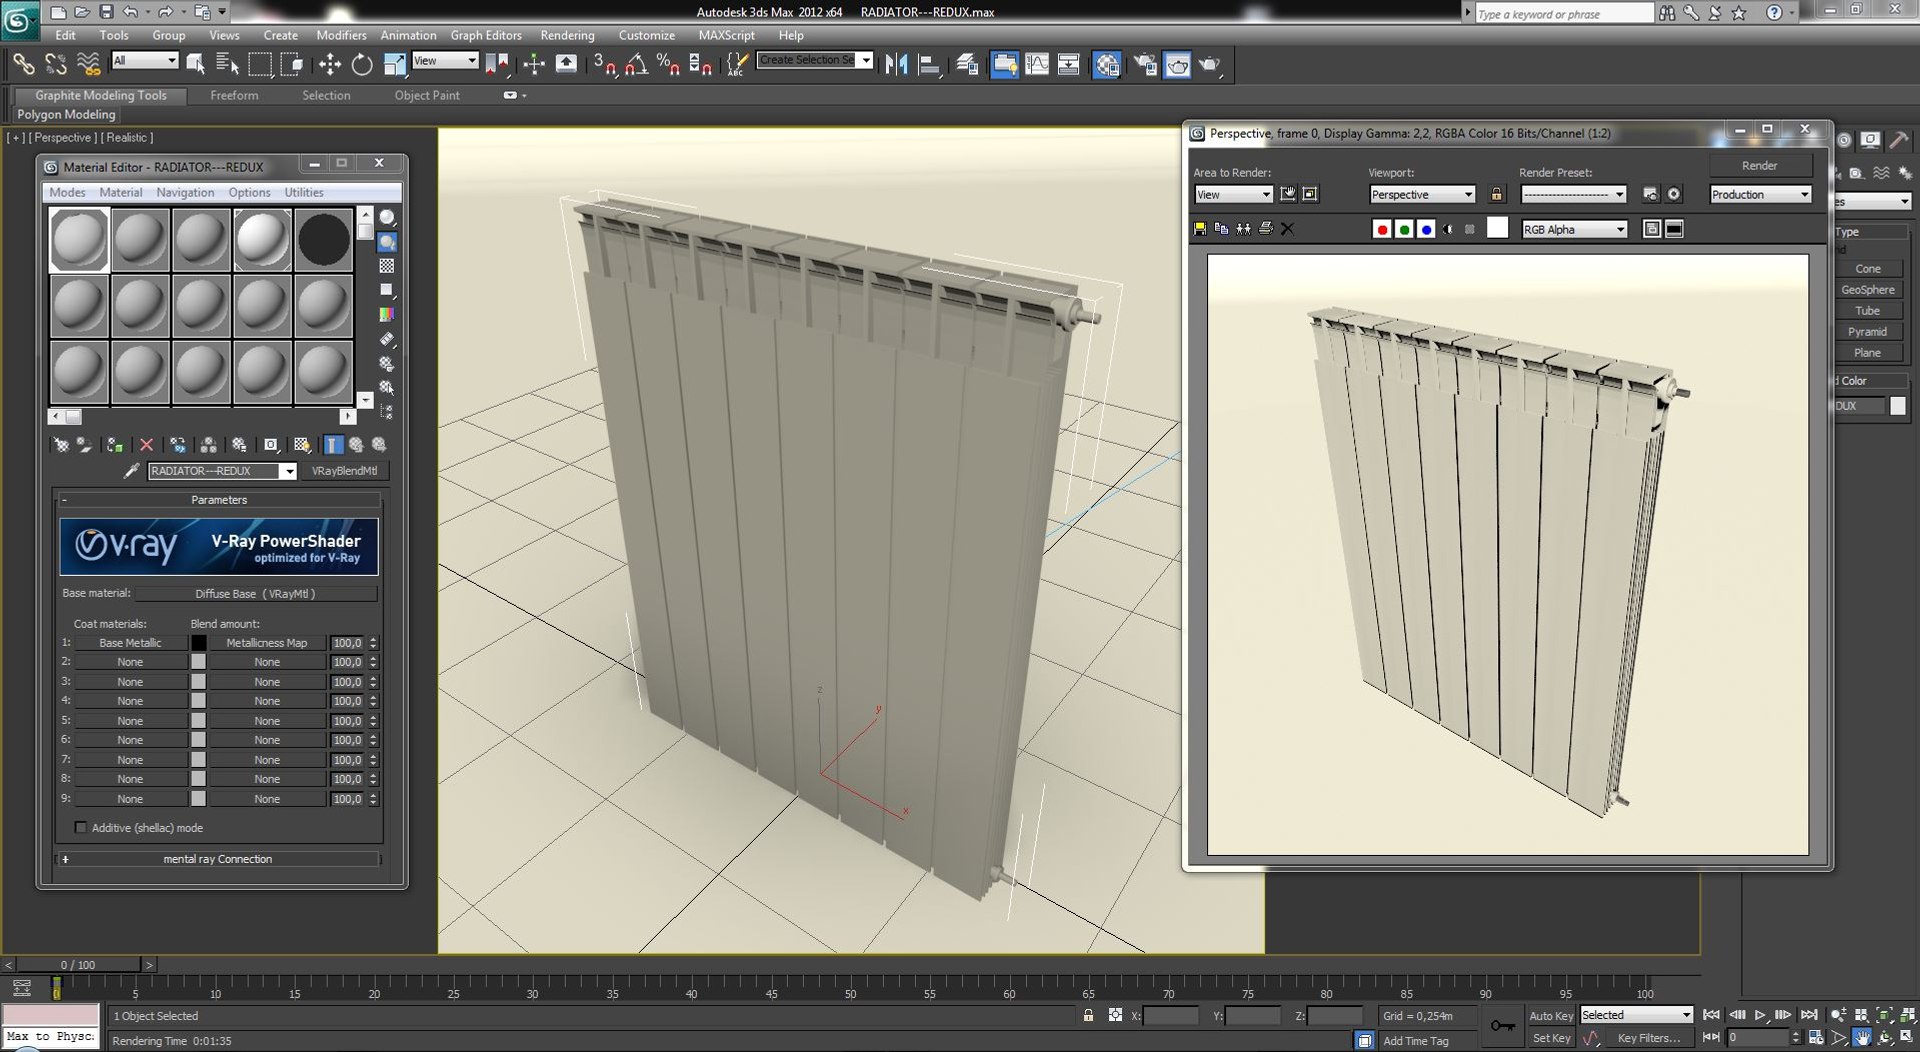Toggle the Percent Snap icon

tap(668, 65)
